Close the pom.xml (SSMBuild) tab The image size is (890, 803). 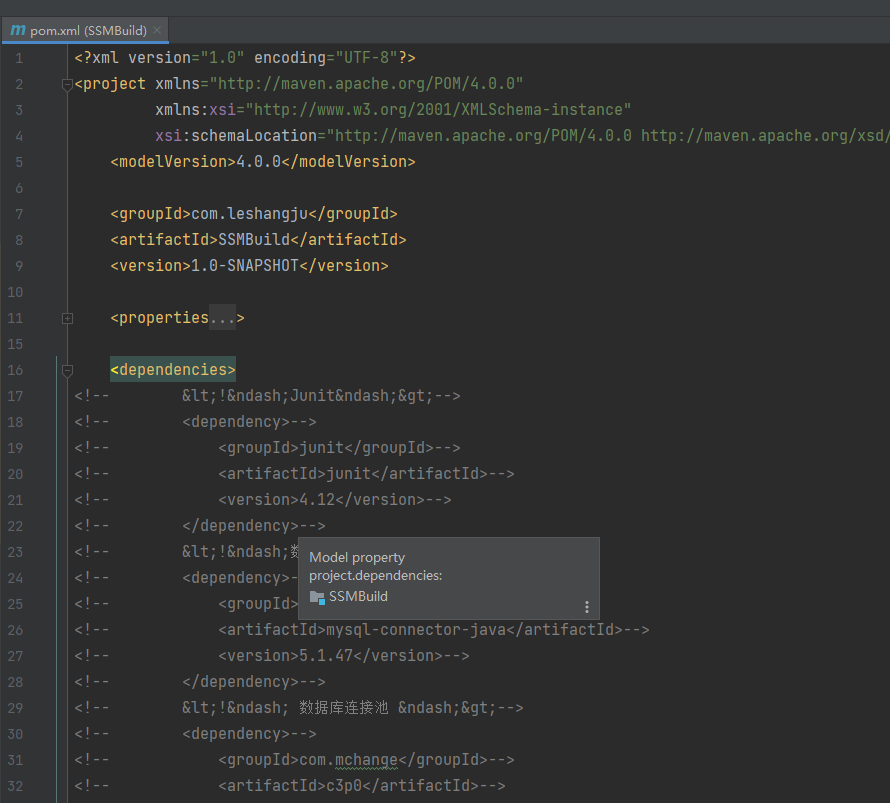click(x=157, y=30)
